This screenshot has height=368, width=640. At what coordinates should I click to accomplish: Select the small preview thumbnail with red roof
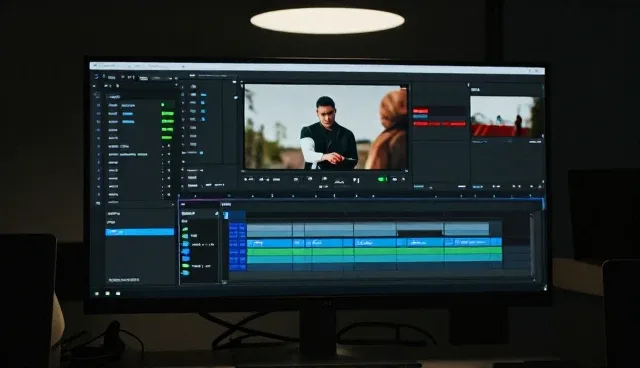506,117
